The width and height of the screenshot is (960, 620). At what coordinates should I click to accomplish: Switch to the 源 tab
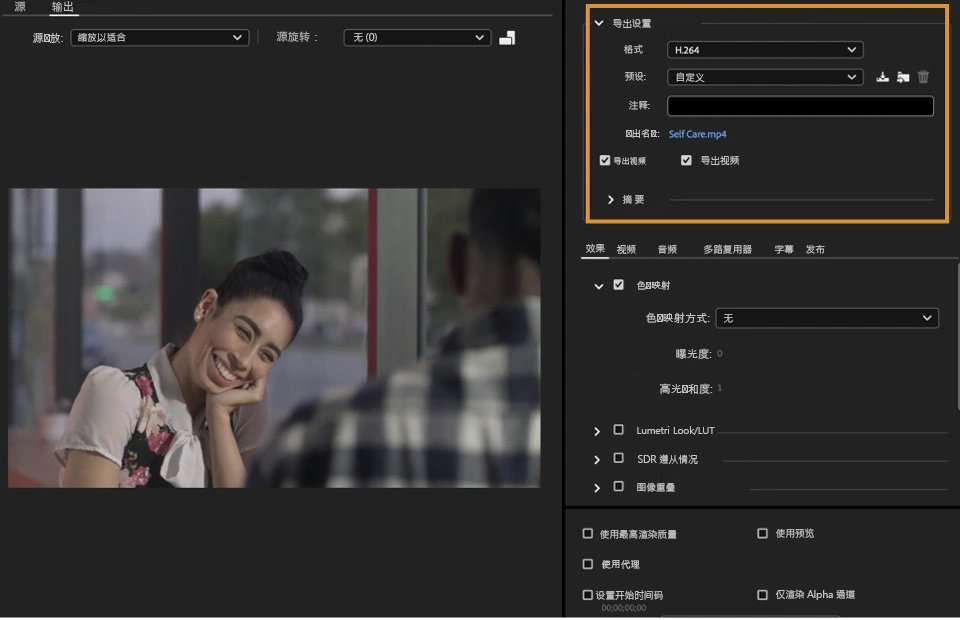pos(20,7)
